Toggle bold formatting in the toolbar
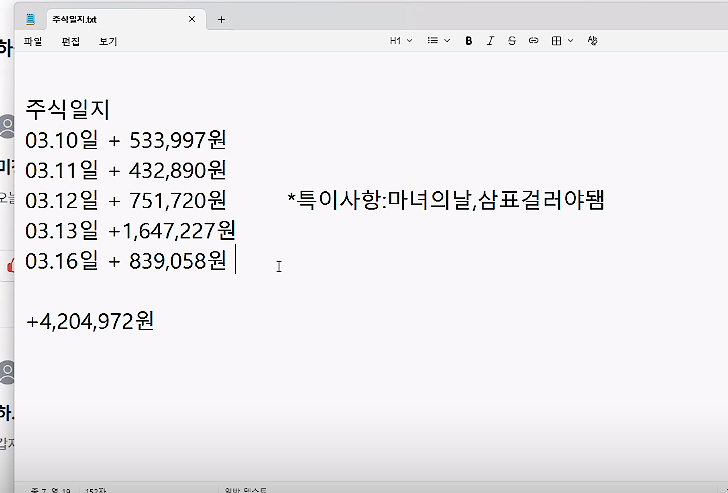728x493 pixels. (468, 41)
